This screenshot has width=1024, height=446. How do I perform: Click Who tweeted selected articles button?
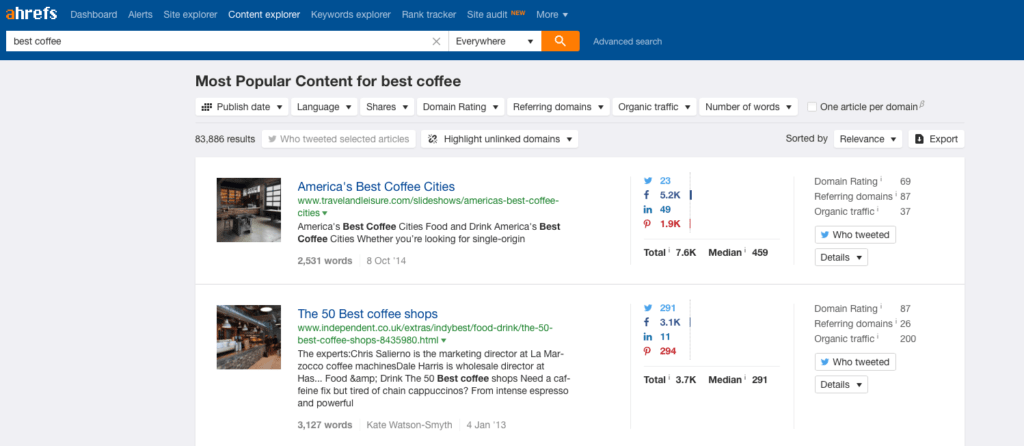pos(338,139)
